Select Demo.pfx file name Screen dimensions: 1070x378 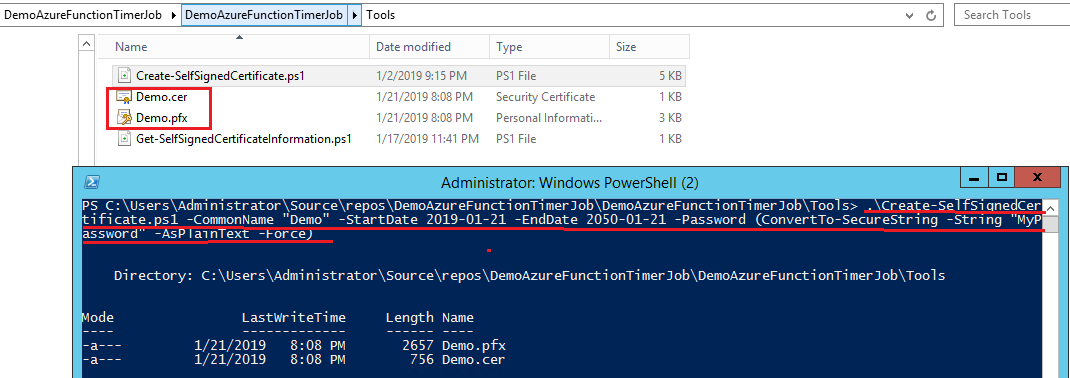[x=161, y=117]
